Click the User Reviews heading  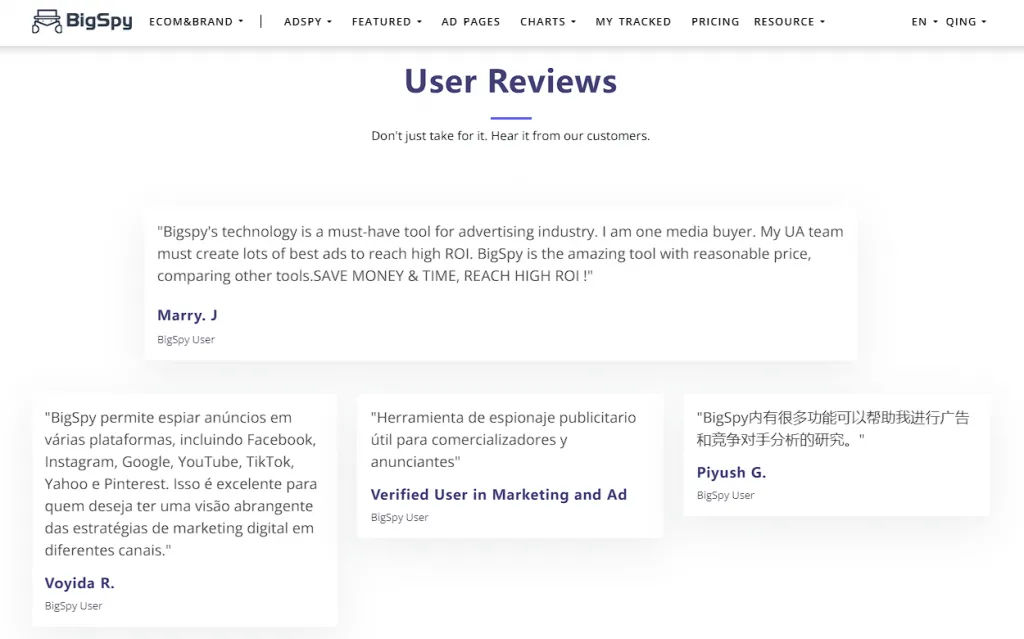(x=510, y=81)
